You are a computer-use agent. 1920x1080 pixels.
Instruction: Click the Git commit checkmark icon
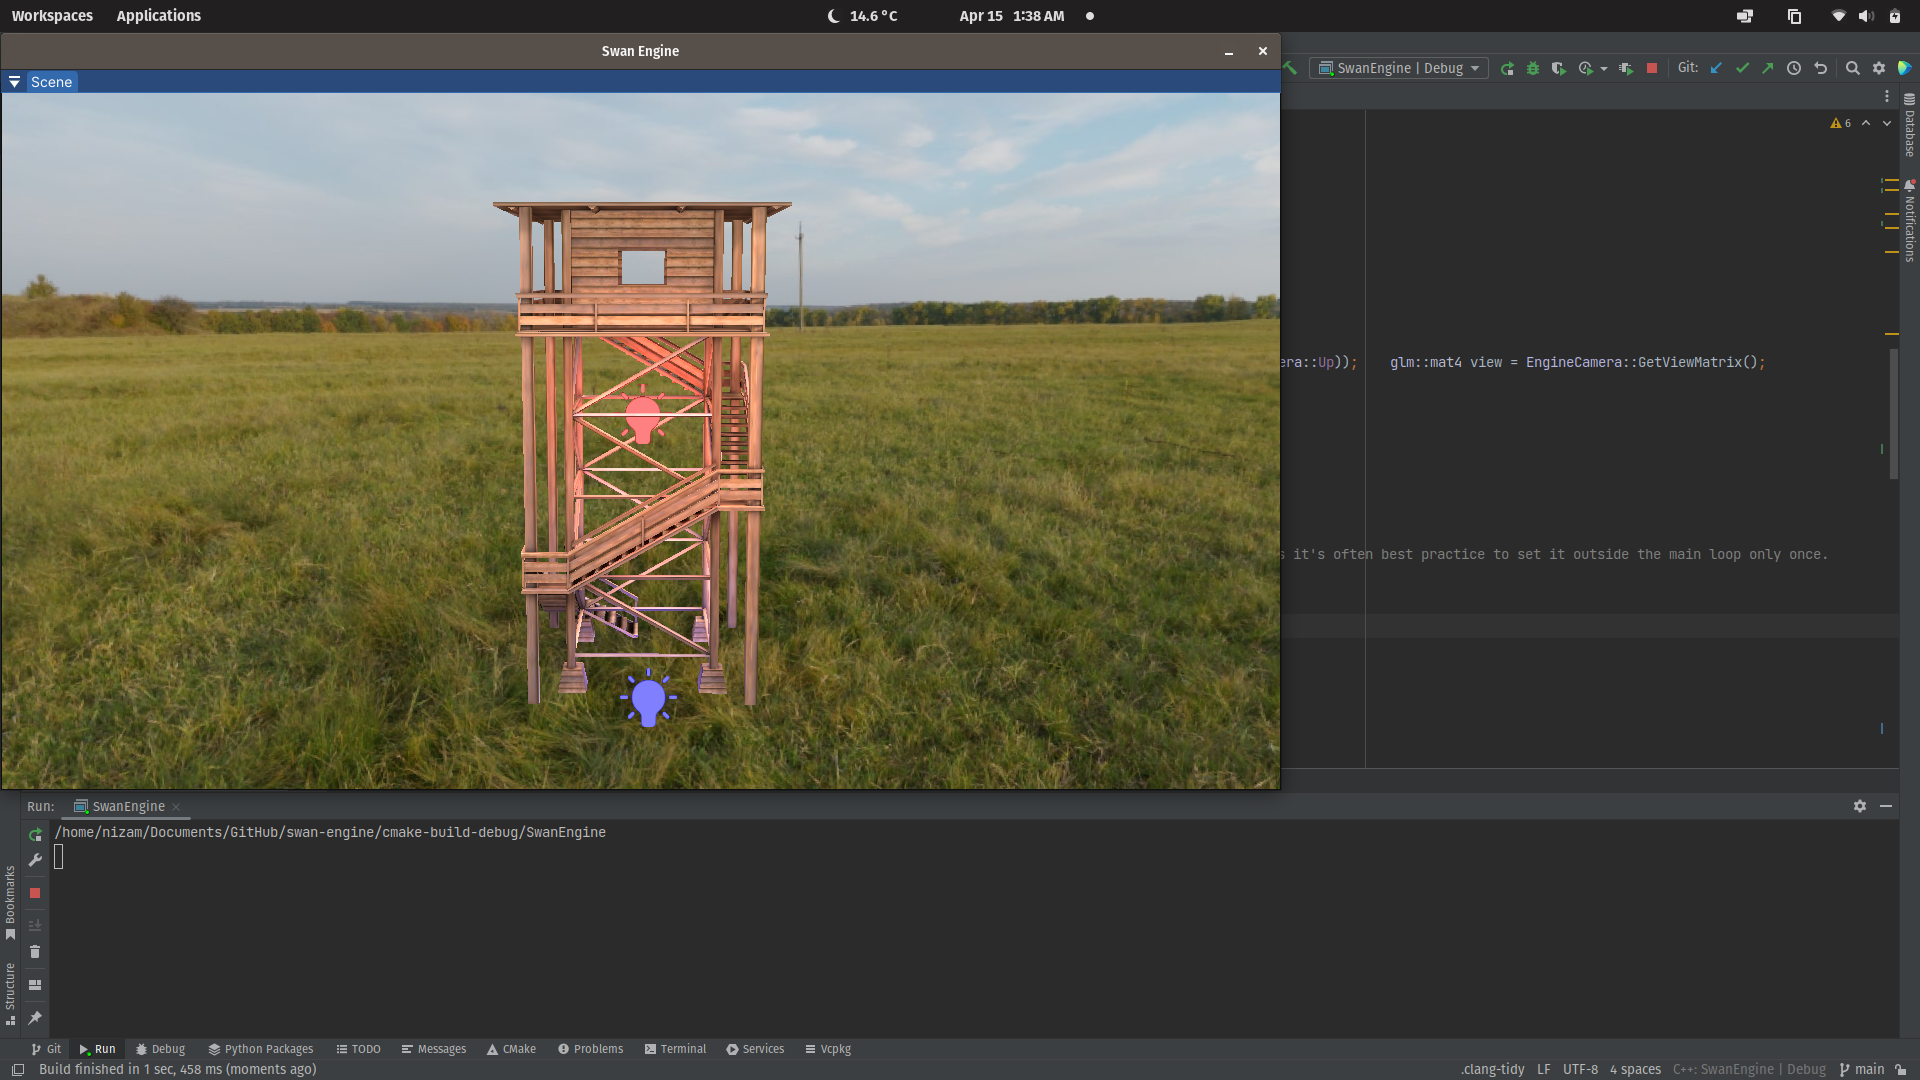[x=1742, y=68]
